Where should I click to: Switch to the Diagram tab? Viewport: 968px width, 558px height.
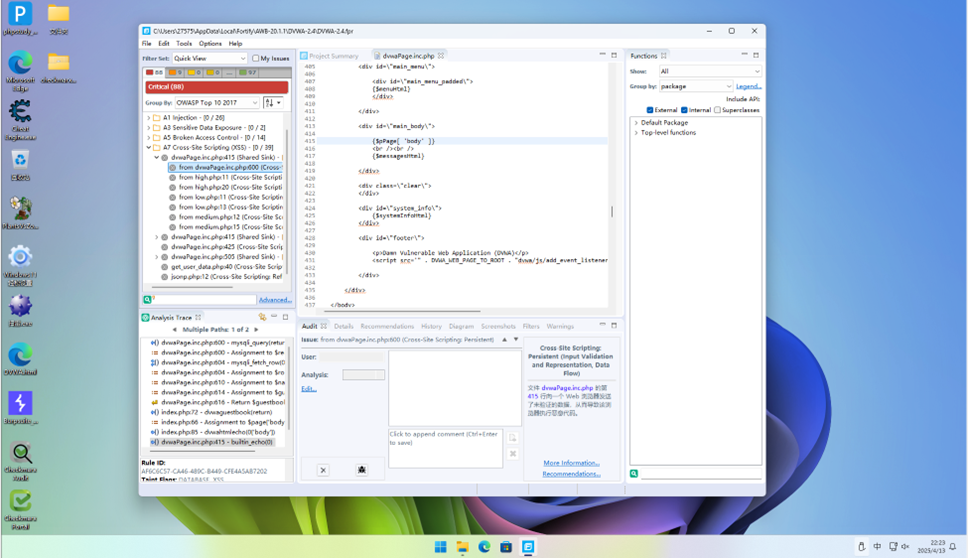click(461, 326)
